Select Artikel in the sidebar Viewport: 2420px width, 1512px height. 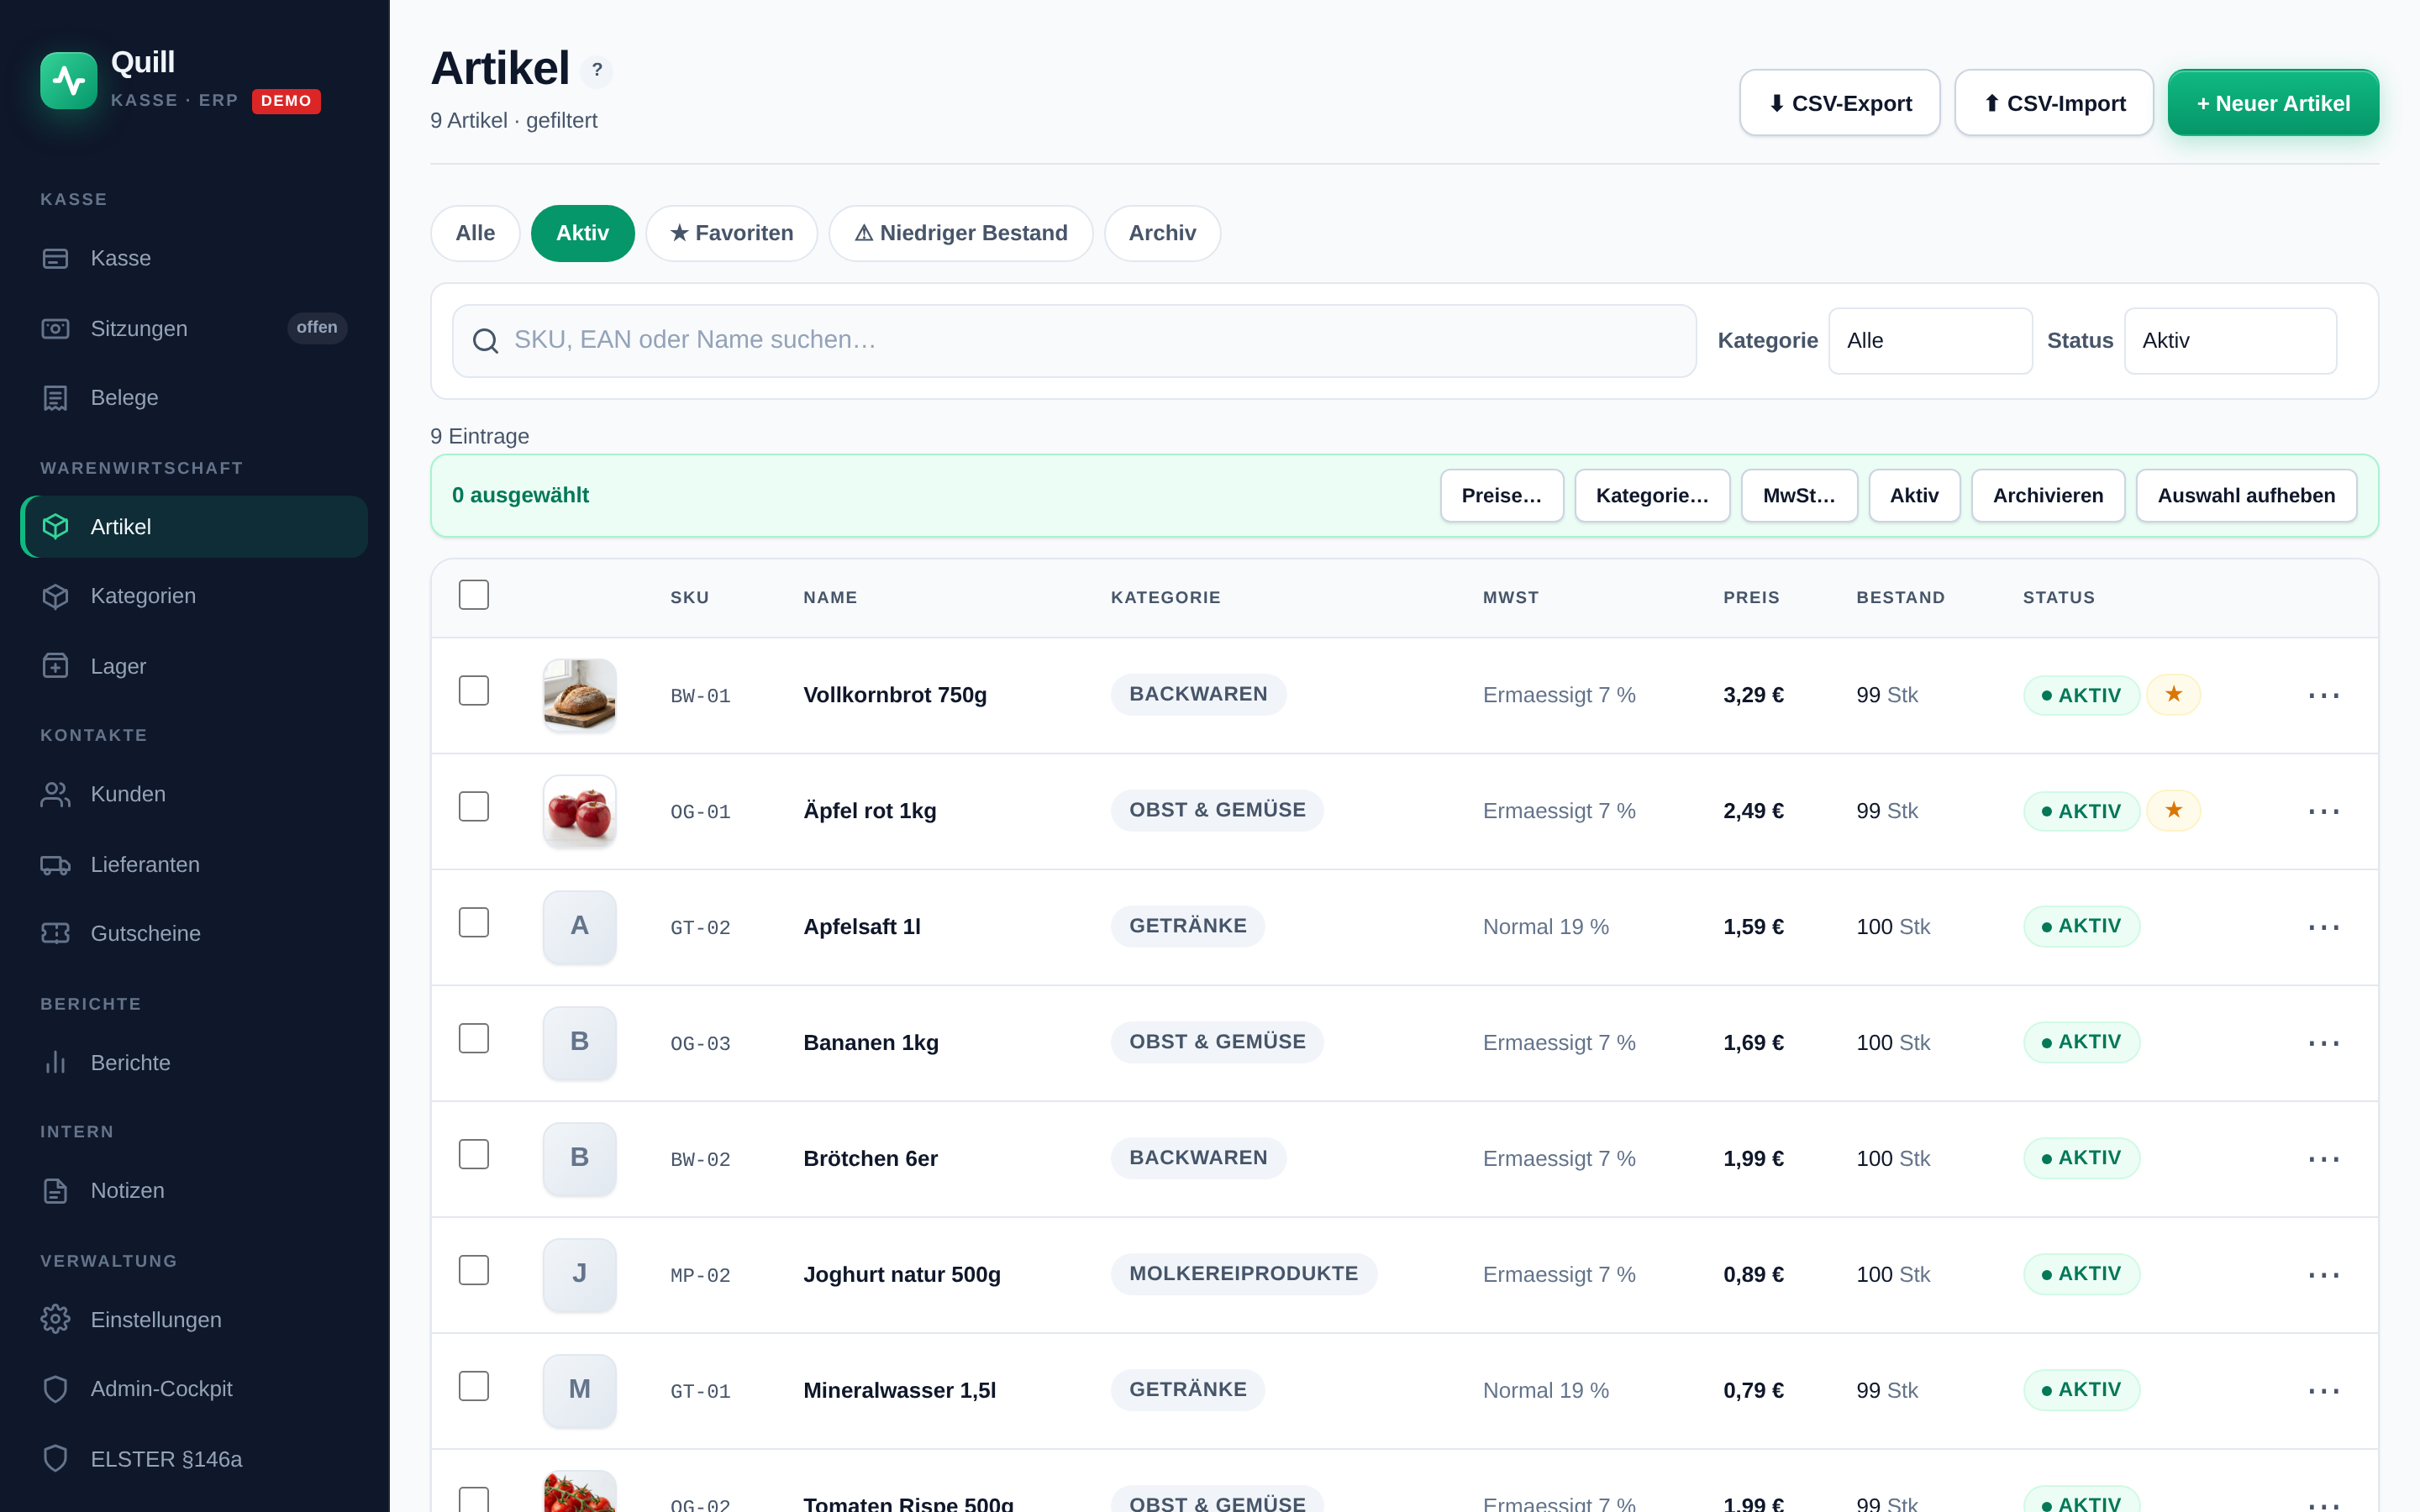[x=194, y=526]
